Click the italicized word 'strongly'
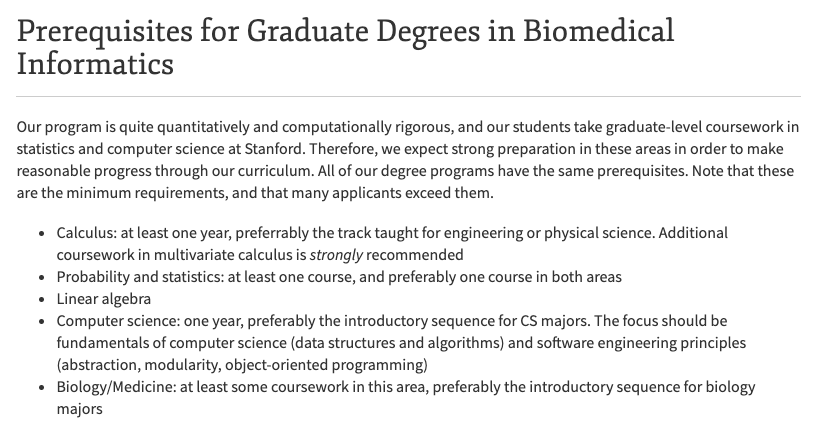 [337, 254]
